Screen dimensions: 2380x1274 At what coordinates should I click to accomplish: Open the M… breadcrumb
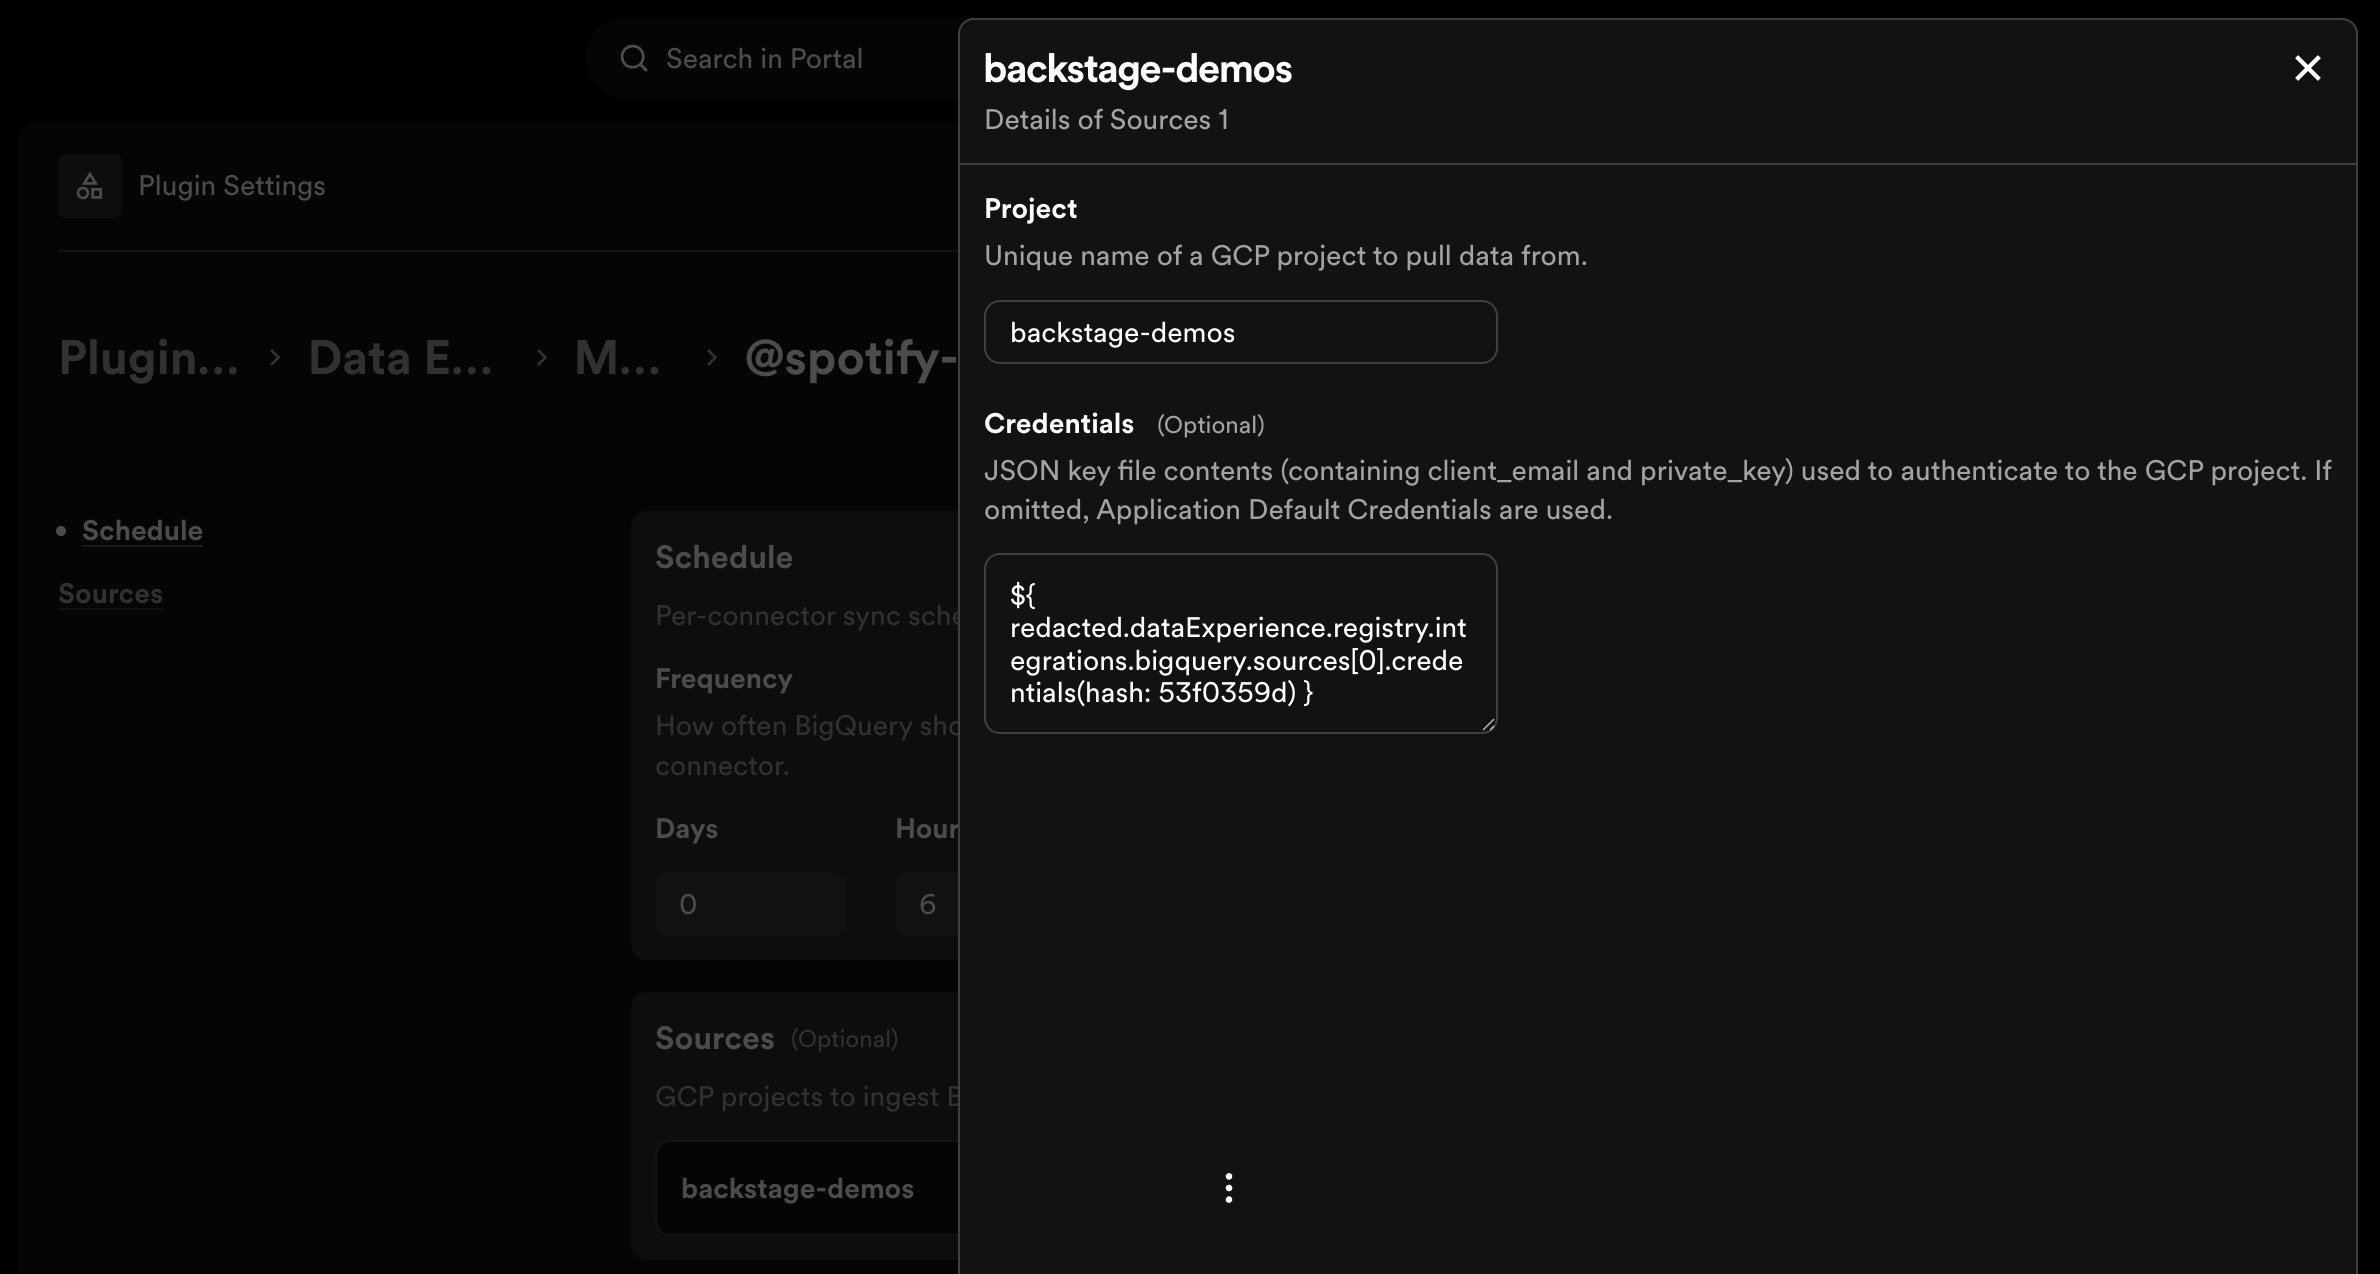pyautogui.click(x=617, y=358)
